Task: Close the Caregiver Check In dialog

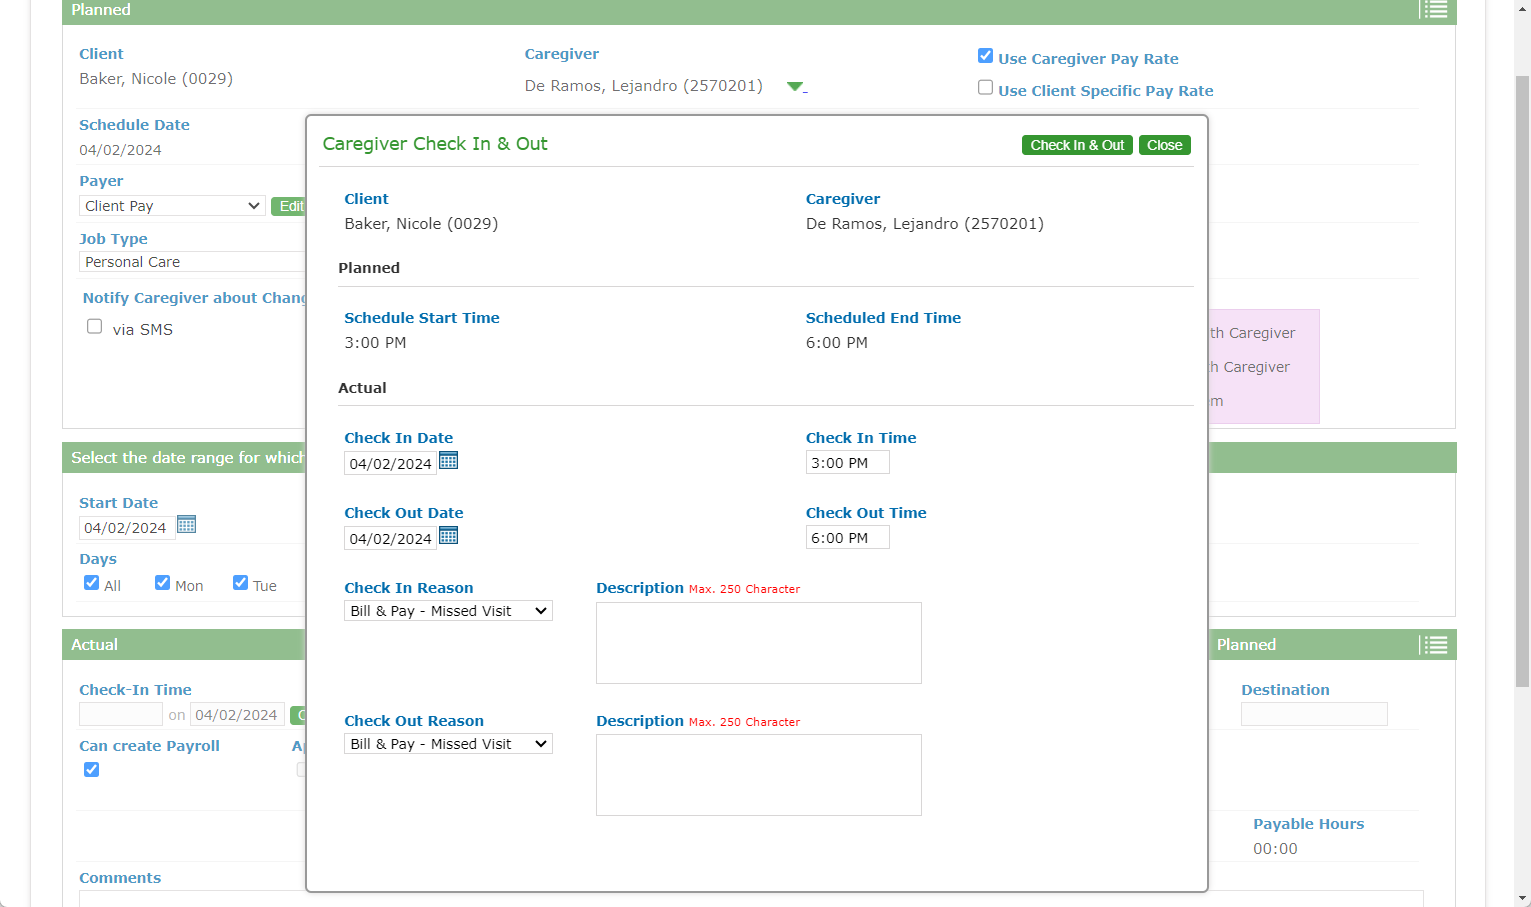Action: coord(1164,145)
